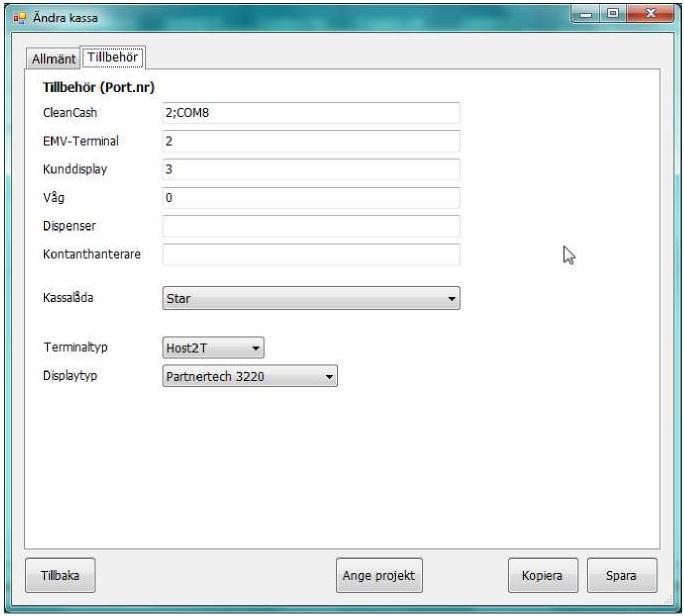This screenshot has width=684, height=616.
Task: Expand the Terminaltyp dropdown Host2T
Action: (213, 348)
